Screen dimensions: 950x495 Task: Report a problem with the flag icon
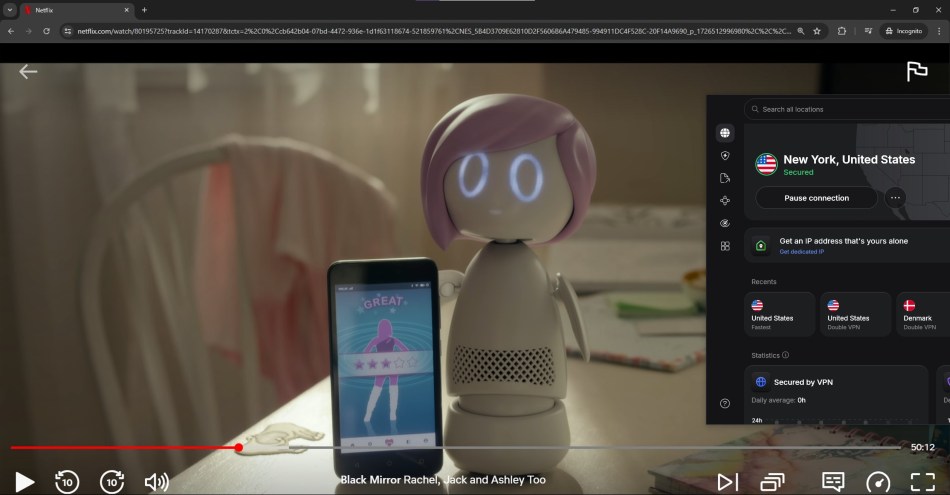pos(917,71)
